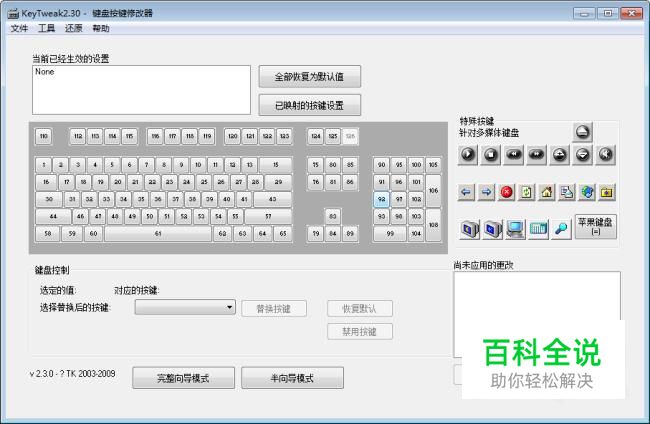The width and height of the screenshot is (650, 424).
Task: Select the browser Home house button
Action: (x=547, y=192)
